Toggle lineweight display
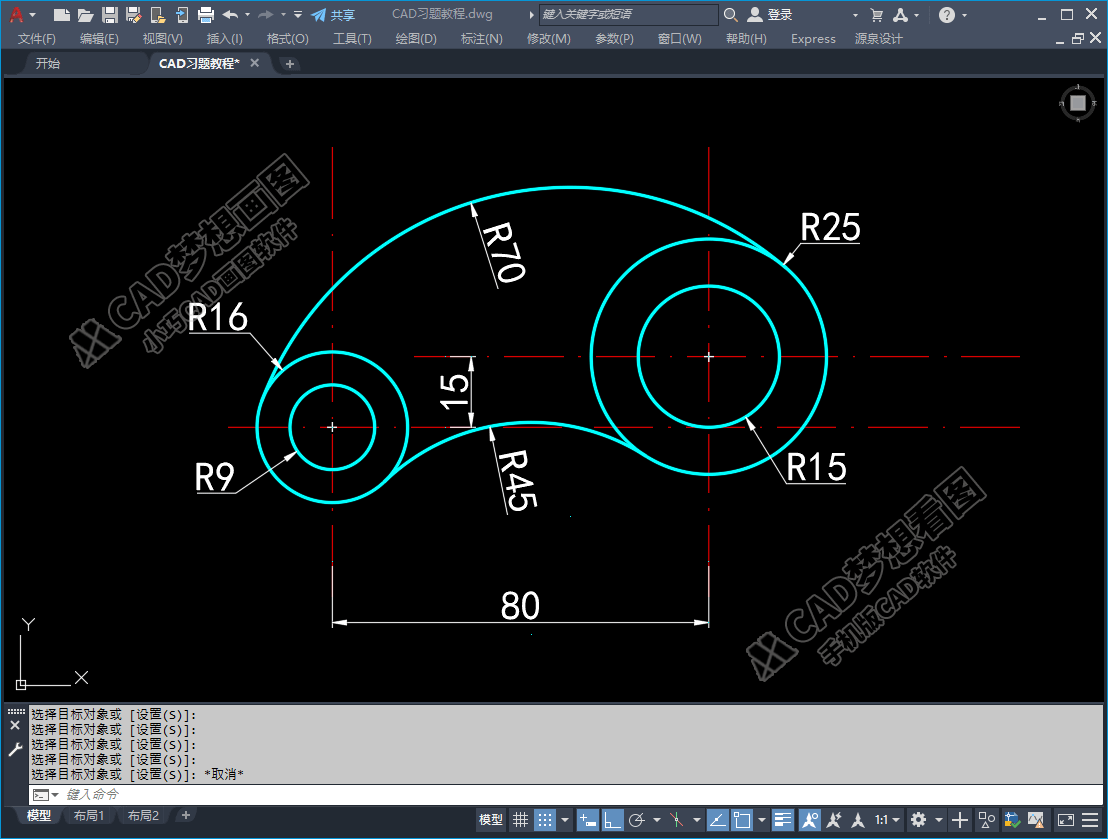Screen dimensions: 1108x839 click(782, 820)
